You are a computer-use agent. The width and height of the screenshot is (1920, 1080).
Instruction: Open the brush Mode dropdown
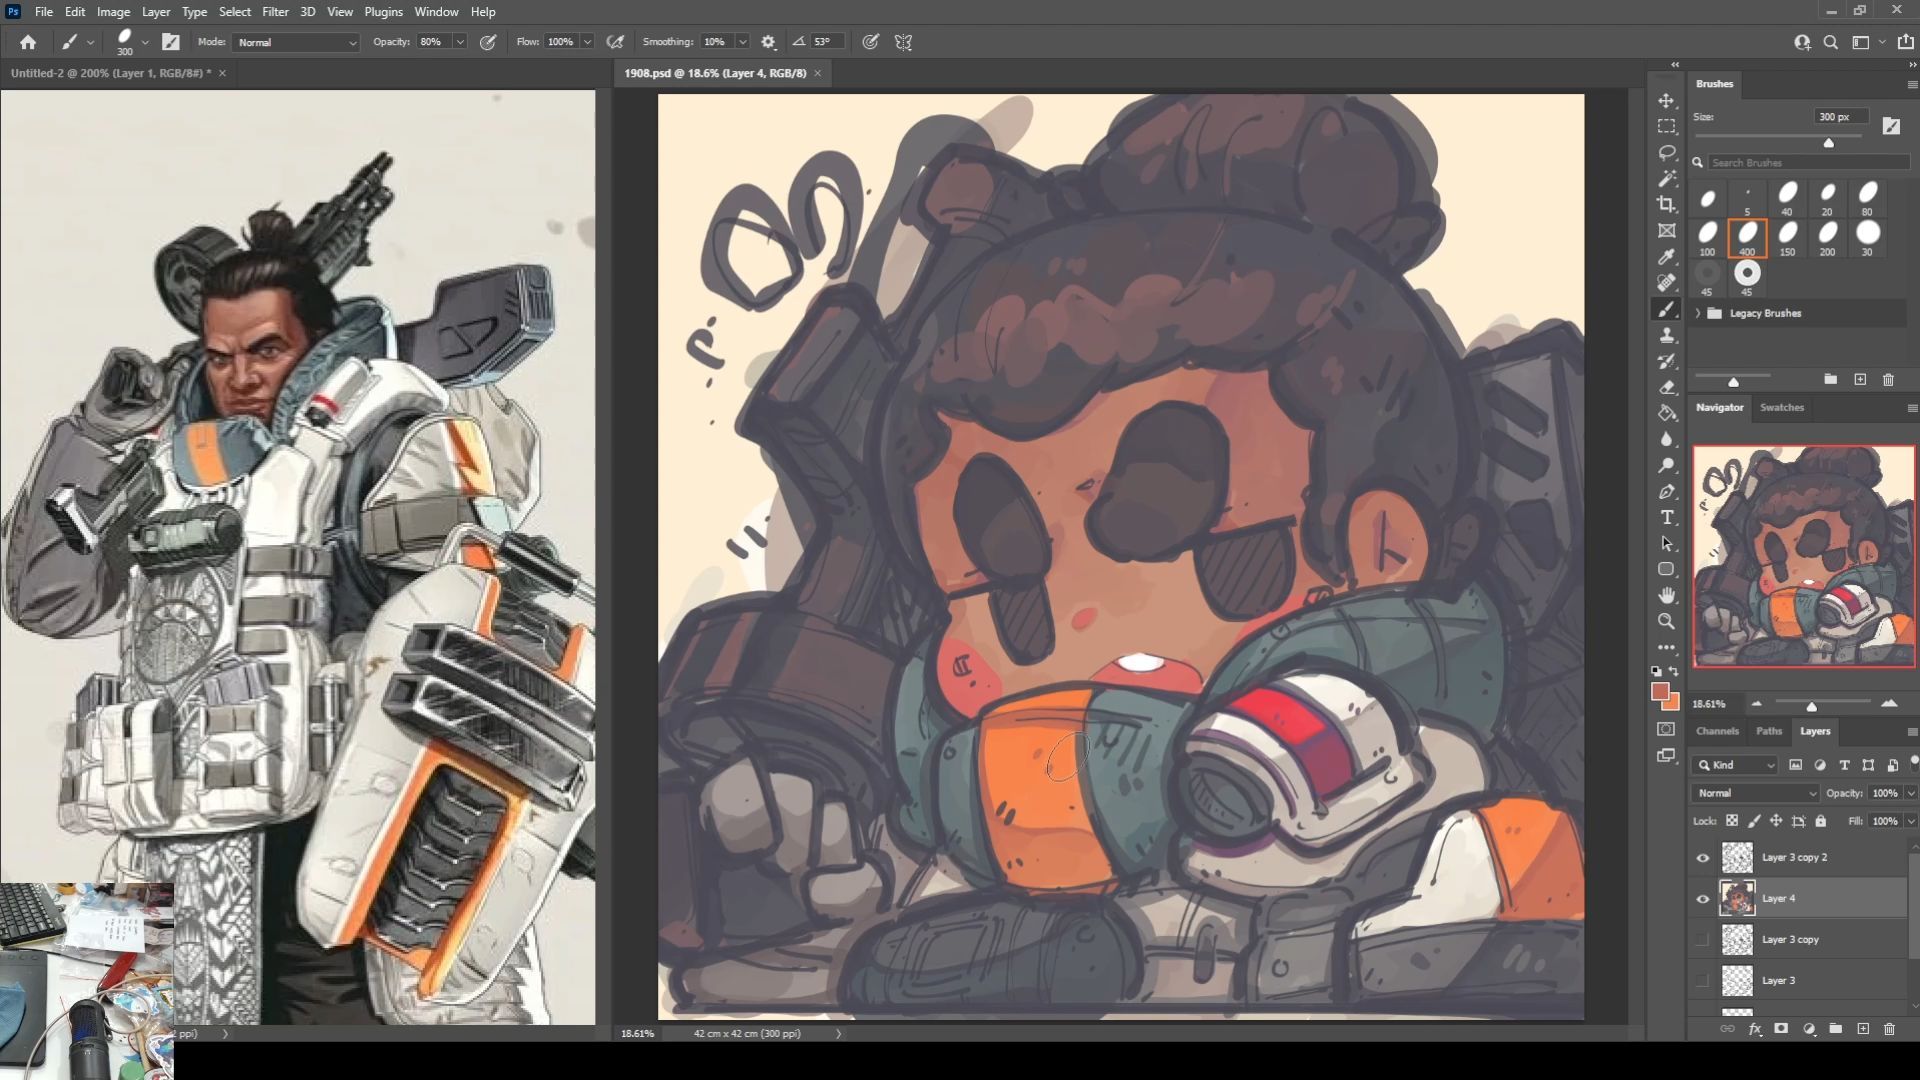coord(296,42)
